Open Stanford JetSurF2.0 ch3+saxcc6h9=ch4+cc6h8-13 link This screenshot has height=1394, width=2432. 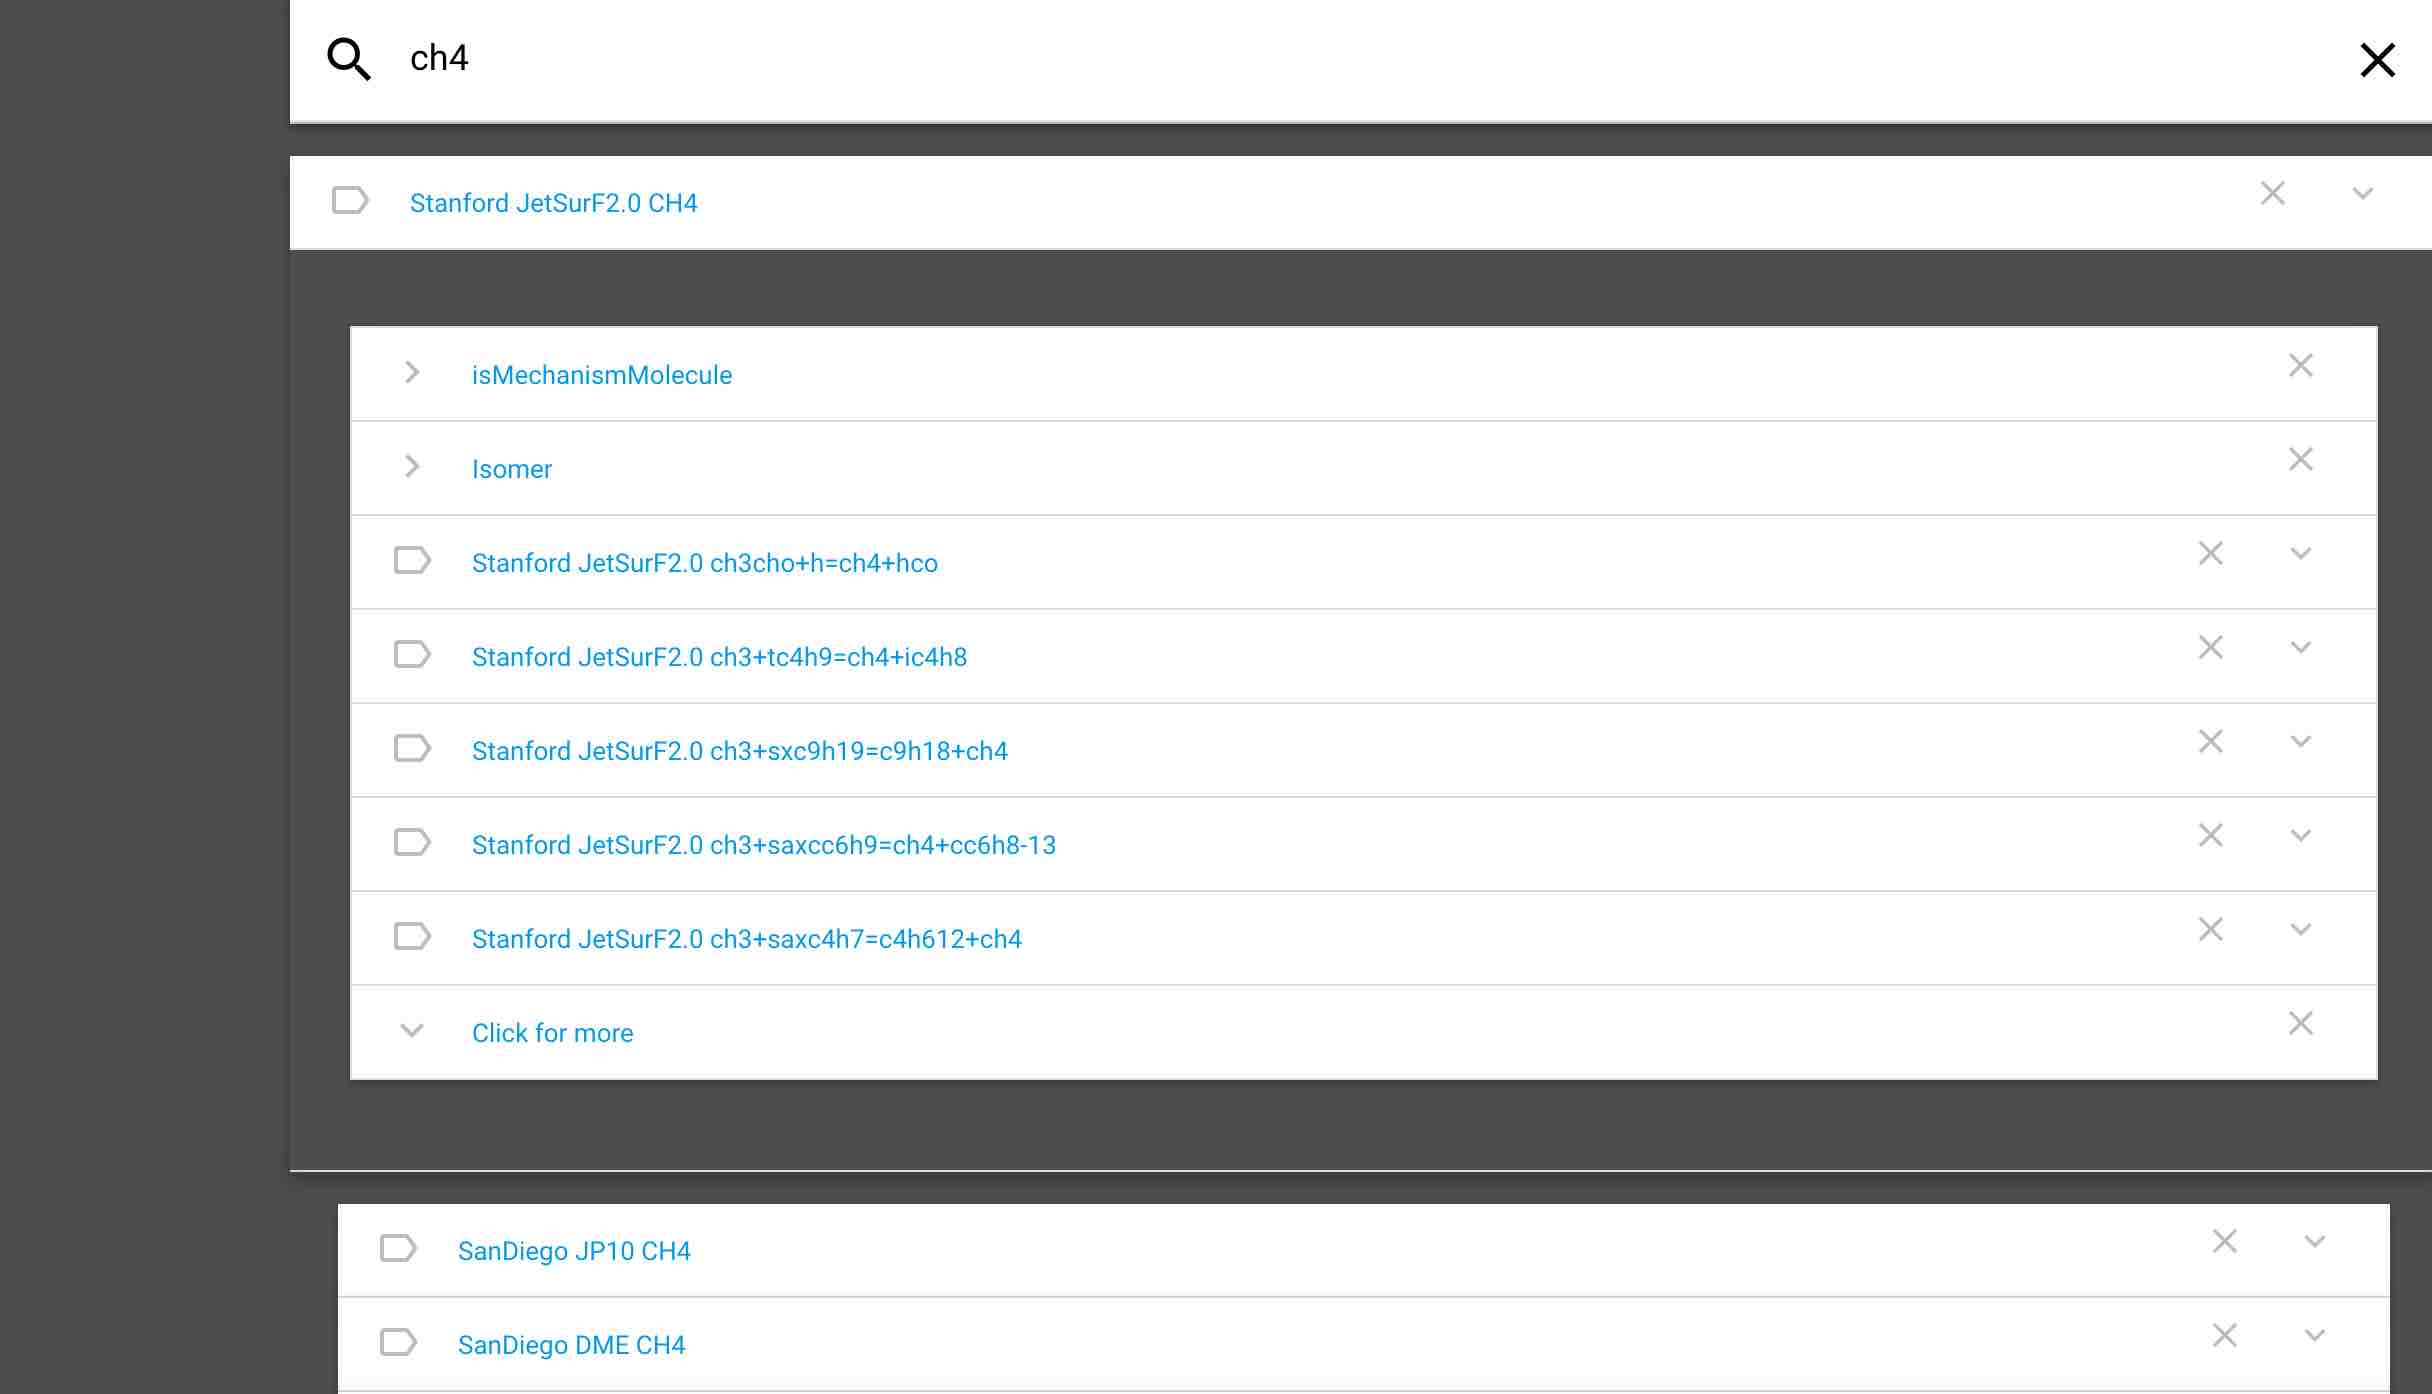tap(763, 845)
